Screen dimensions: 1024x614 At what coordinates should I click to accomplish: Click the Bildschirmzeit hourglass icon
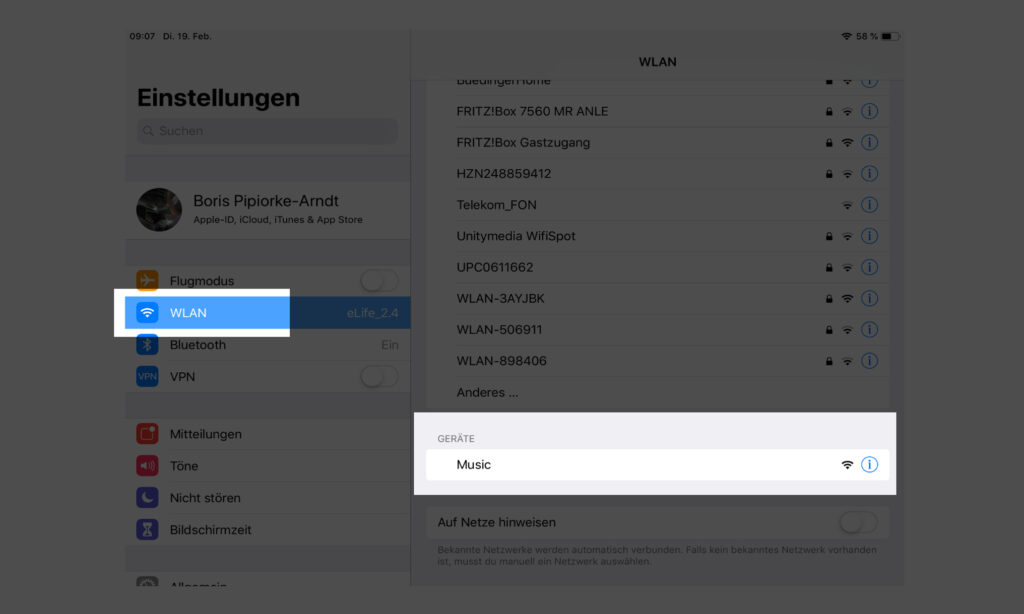[147, 530]
